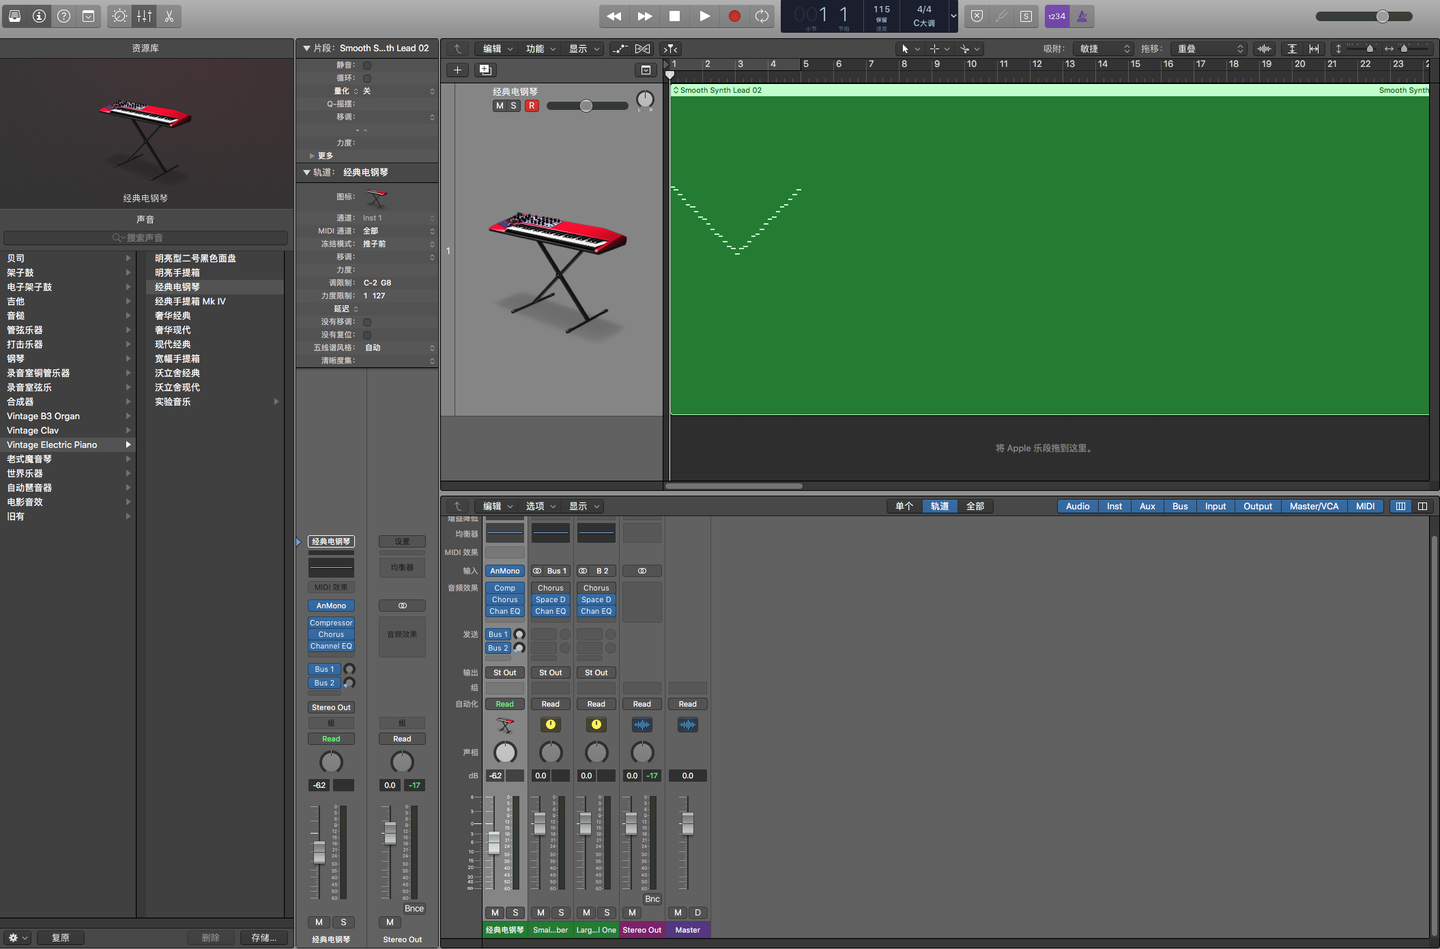Toggle the Flex show/hide icon
This screenshot has width=1440, height=949.
tap(642, 48)
